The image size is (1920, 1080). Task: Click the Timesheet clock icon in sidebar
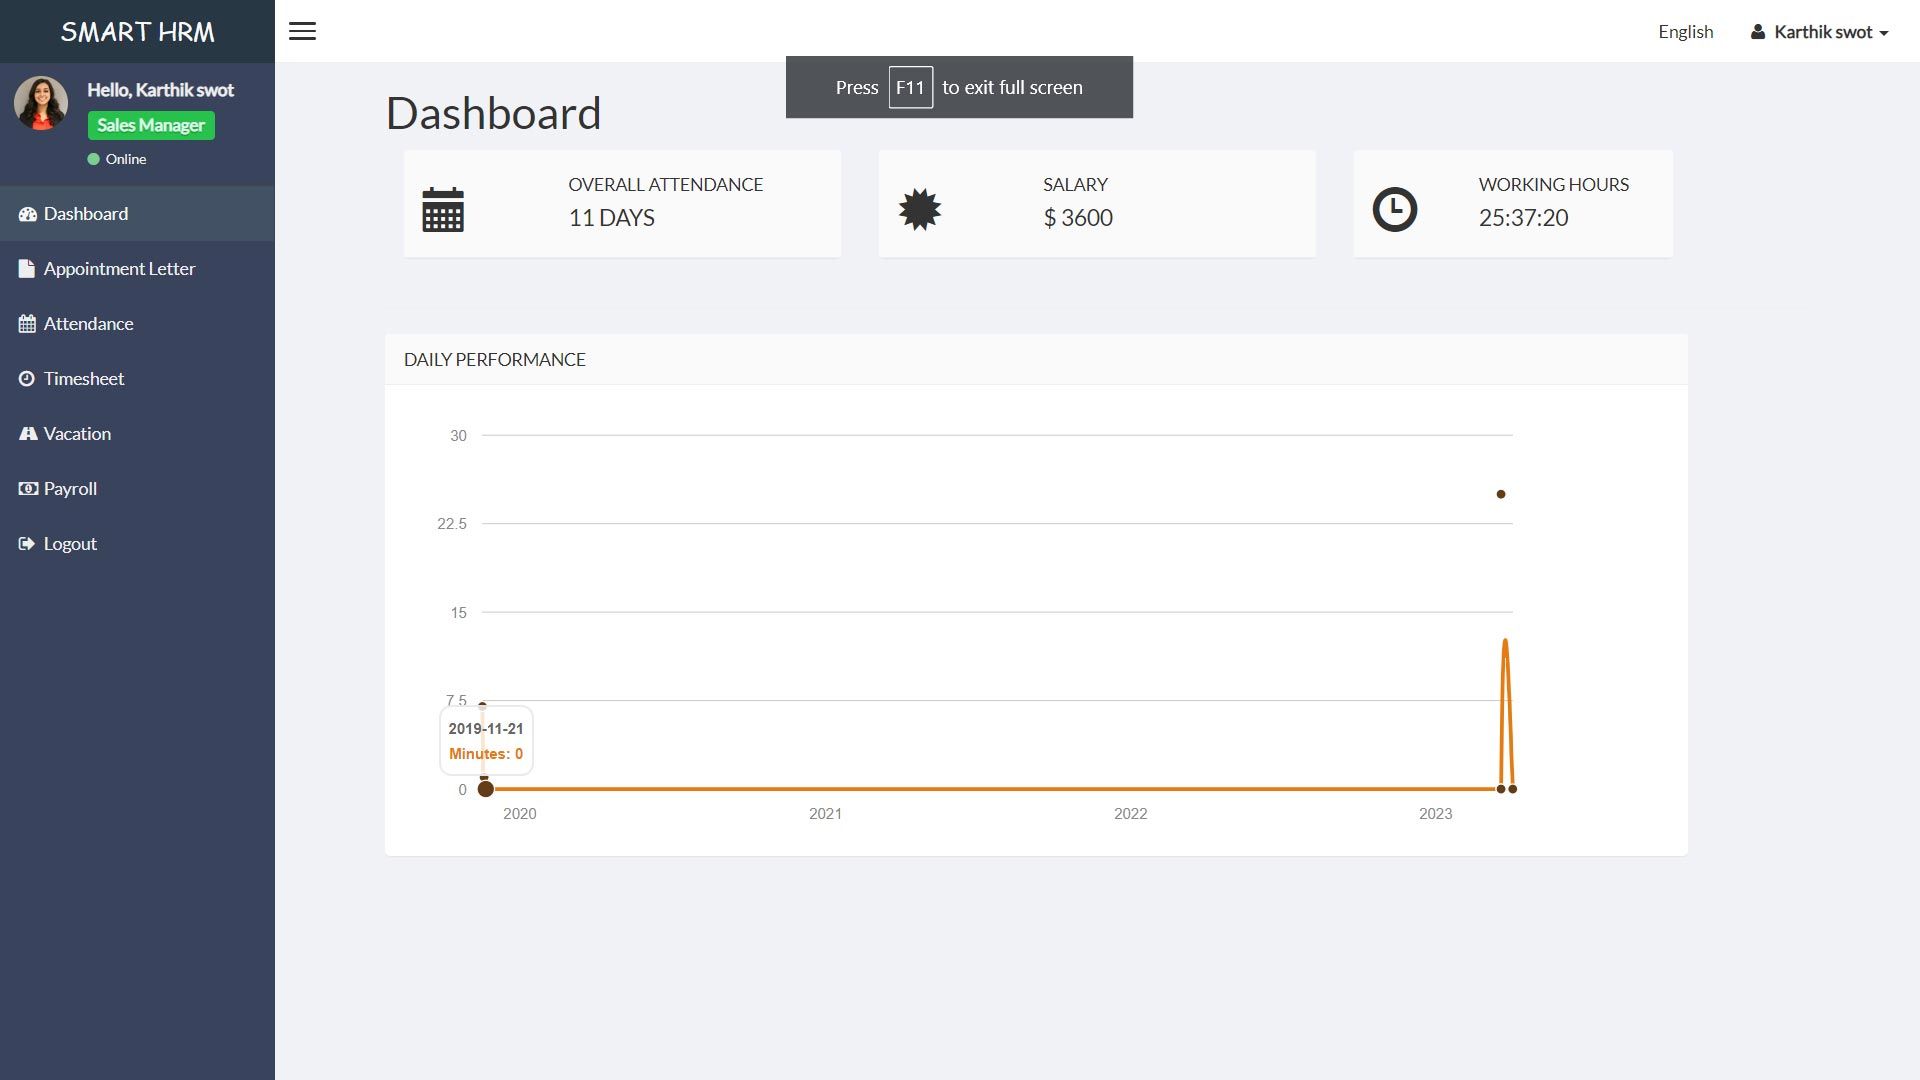pos(27,379)
